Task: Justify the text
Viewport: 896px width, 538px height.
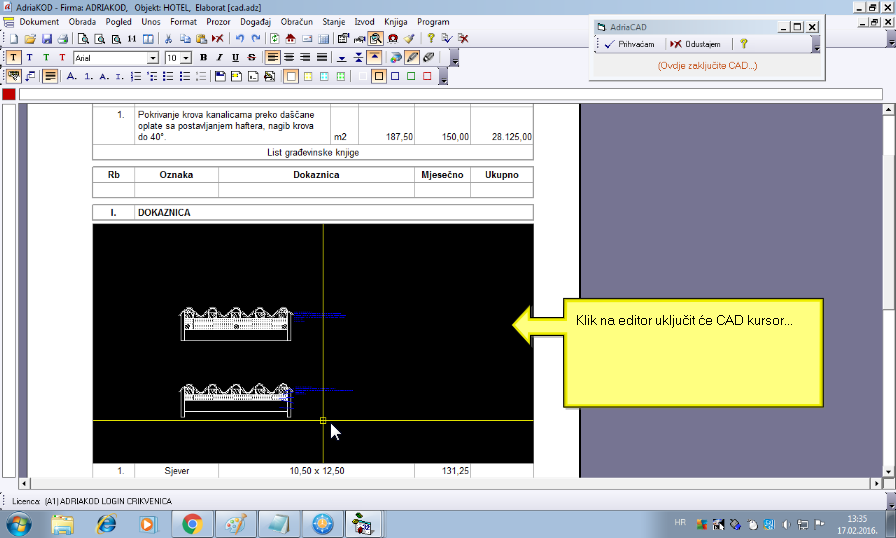Action: click(322, 58)
